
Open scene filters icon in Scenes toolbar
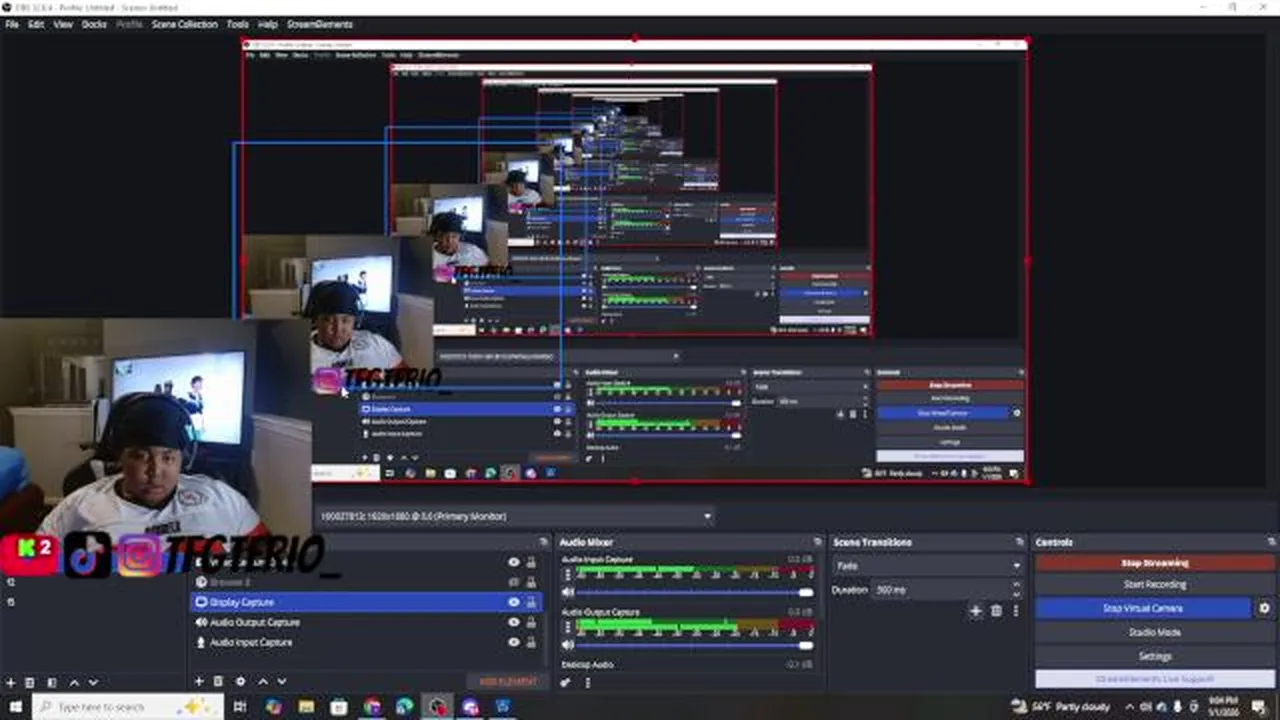coord(52,682)
